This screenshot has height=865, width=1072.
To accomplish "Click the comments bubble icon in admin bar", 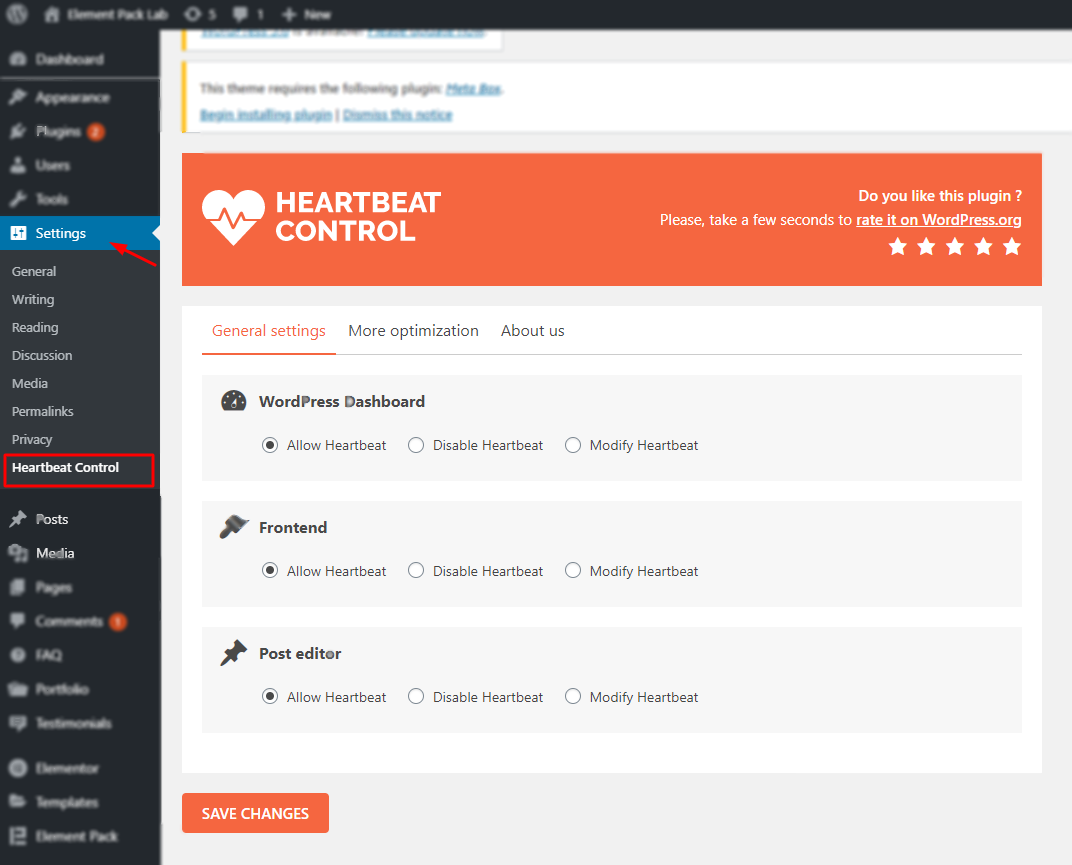I will [x=240, y=14].
